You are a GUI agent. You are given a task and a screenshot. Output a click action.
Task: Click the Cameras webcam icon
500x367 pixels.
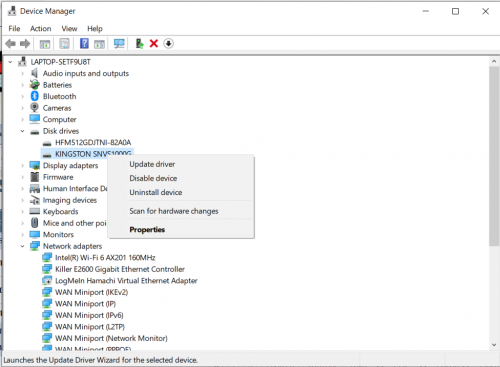tap(34, 108)
